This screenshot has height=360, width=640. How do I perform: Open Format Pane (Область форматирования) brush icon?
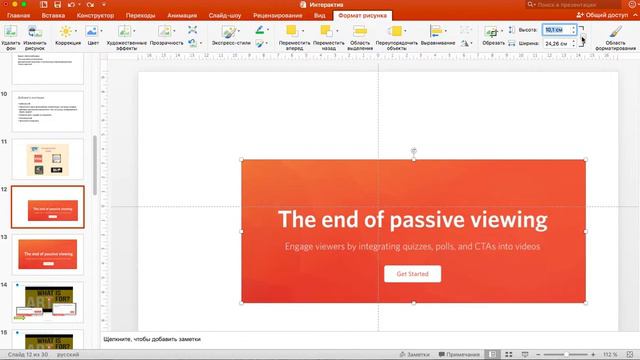(616, 31)
